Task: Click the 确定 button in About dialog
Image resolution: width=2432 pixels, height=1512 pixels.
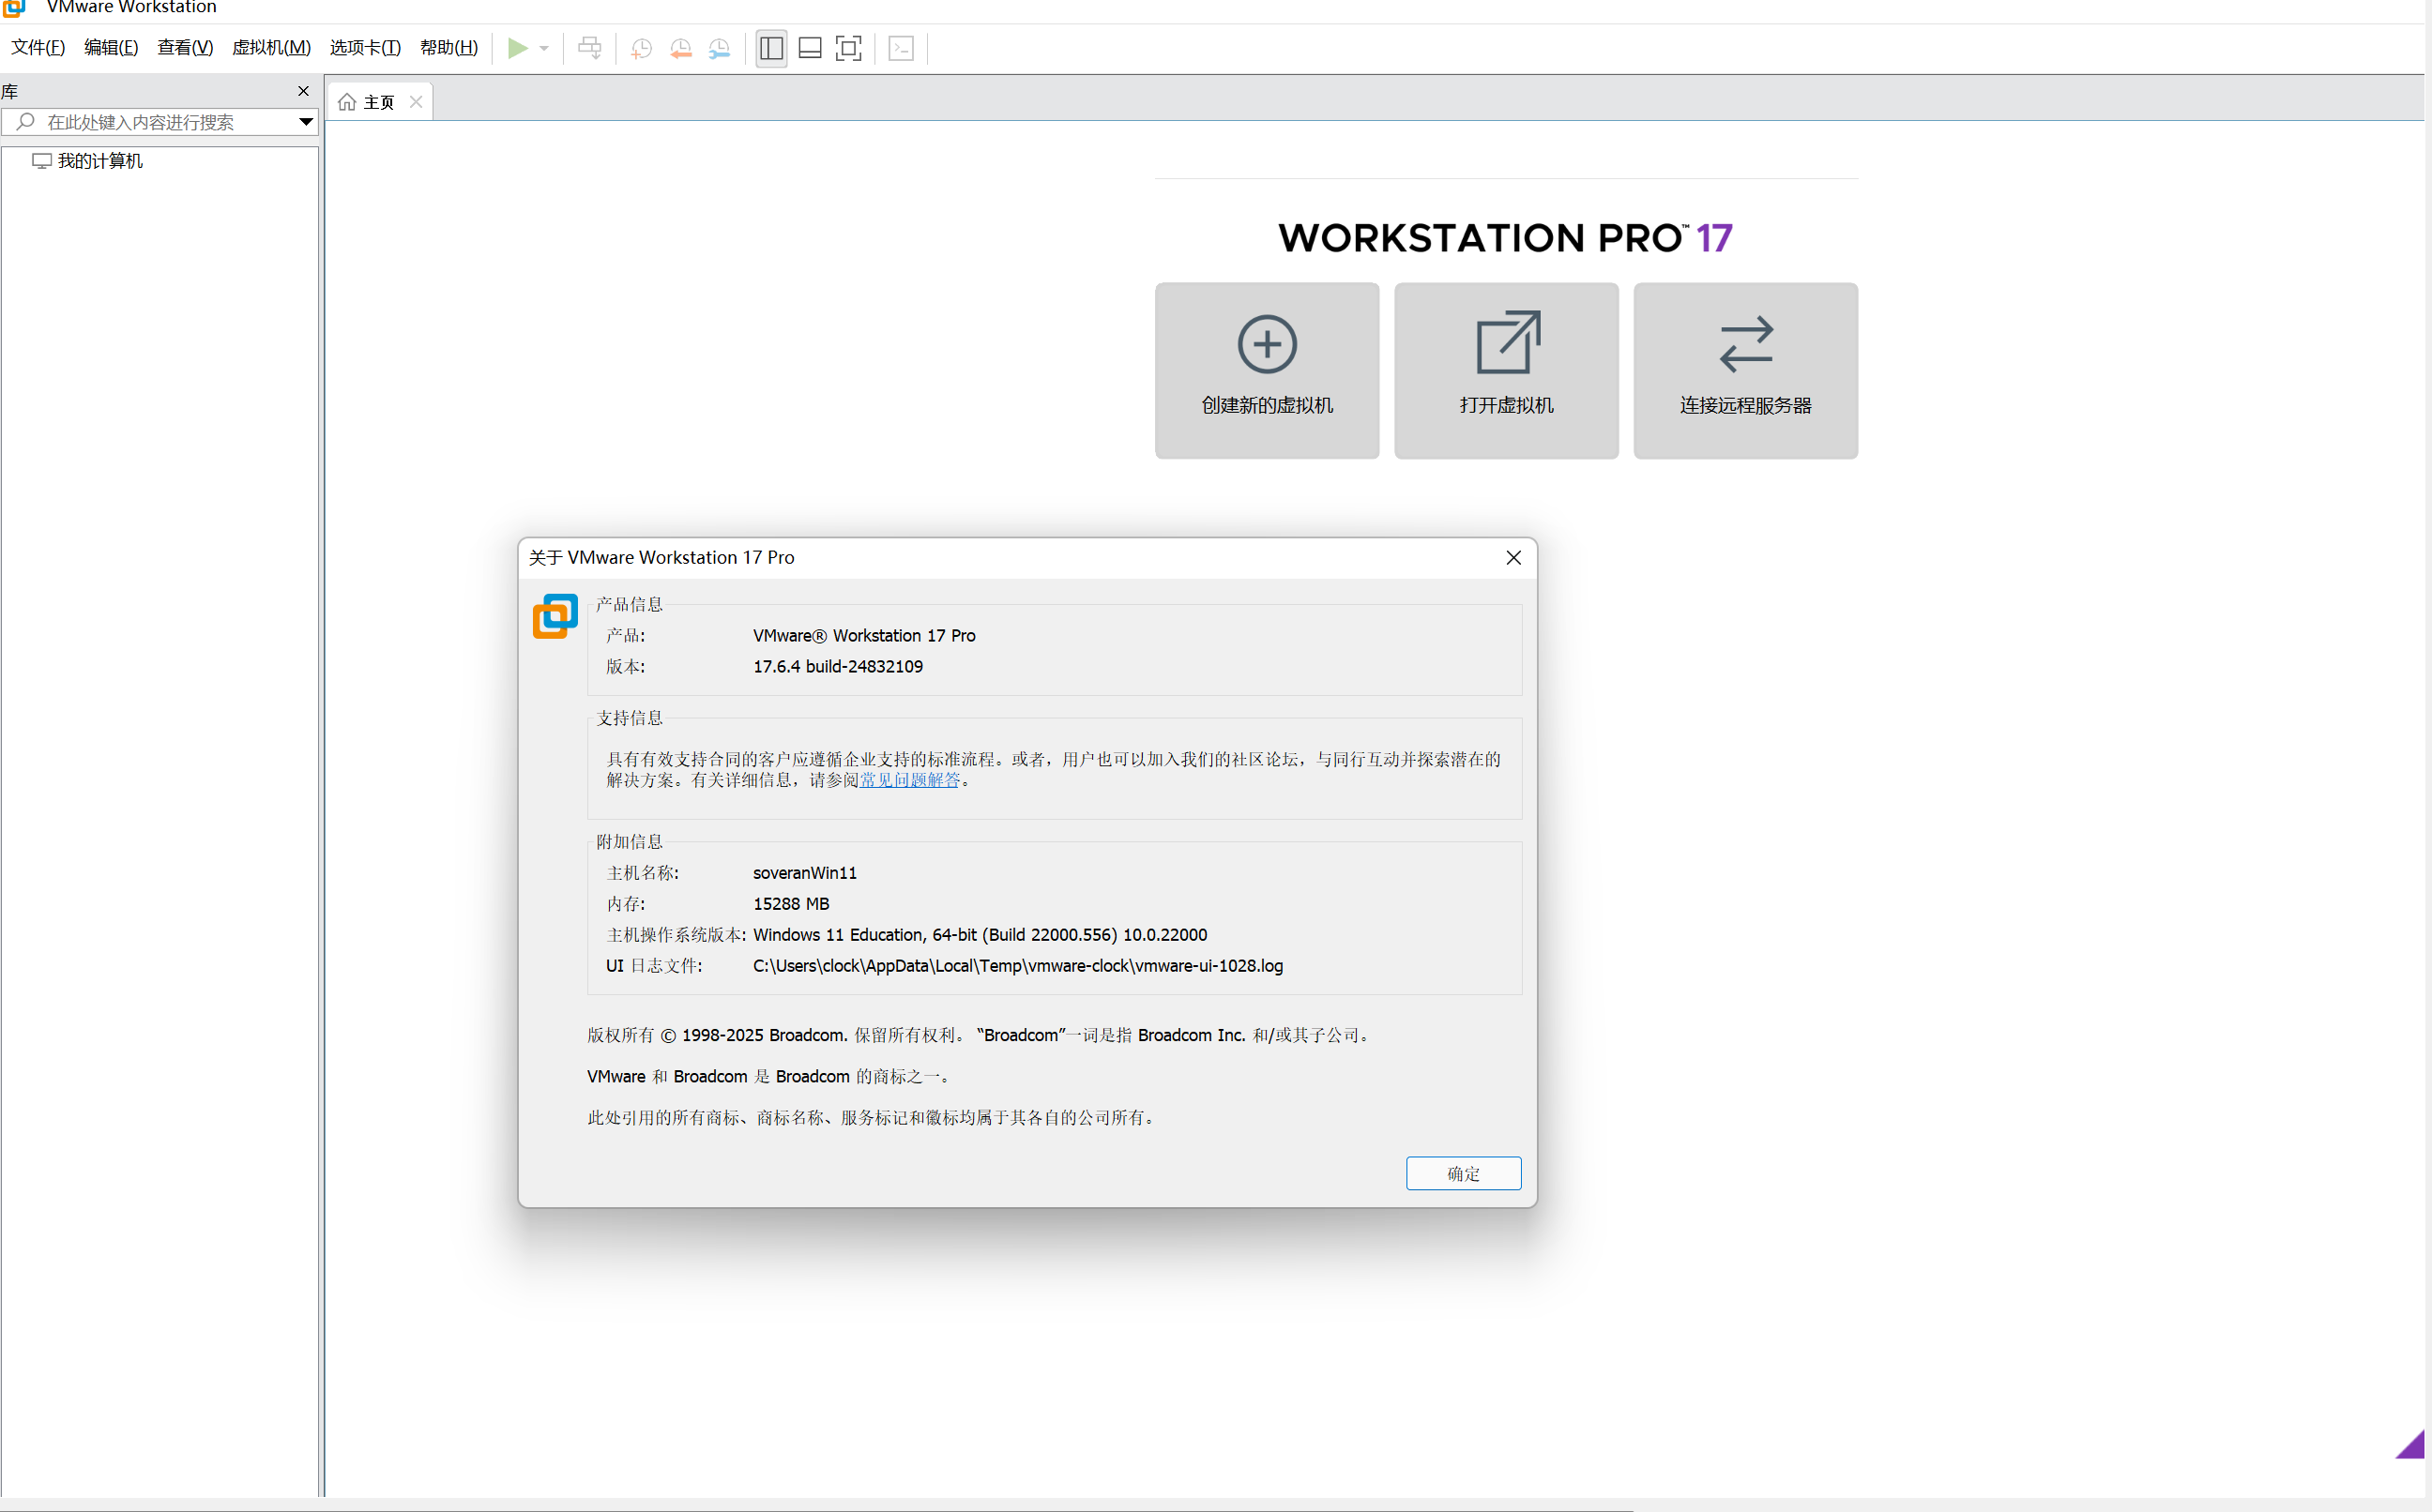Action: (1462, 1173)
